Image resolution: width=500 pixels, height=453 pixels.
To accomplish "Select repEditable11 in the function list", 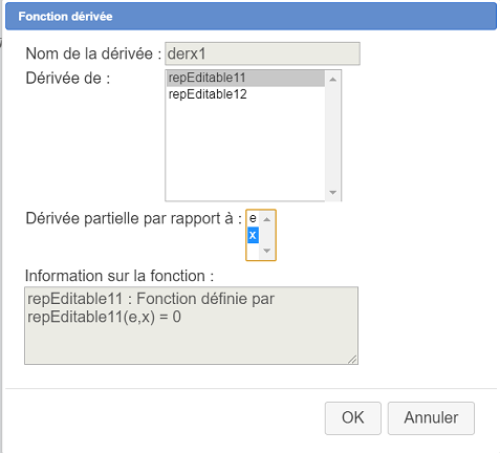I will click(246, 78).
